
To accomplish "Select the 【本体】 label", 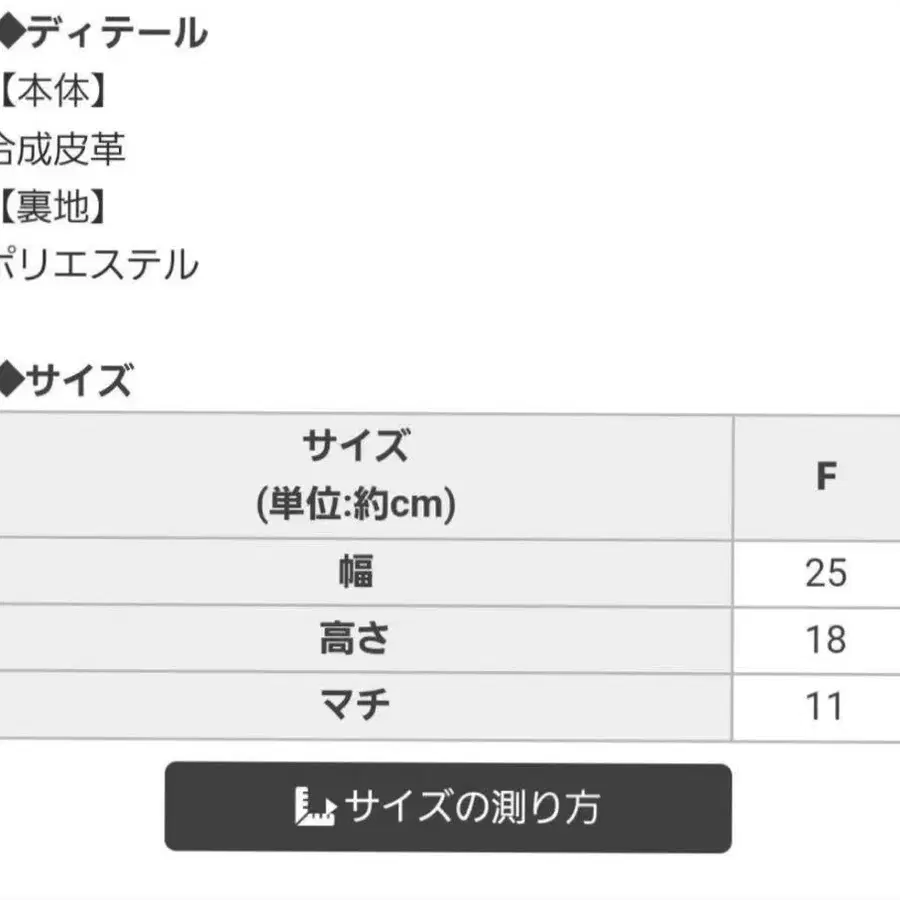I will click(52, 92).
